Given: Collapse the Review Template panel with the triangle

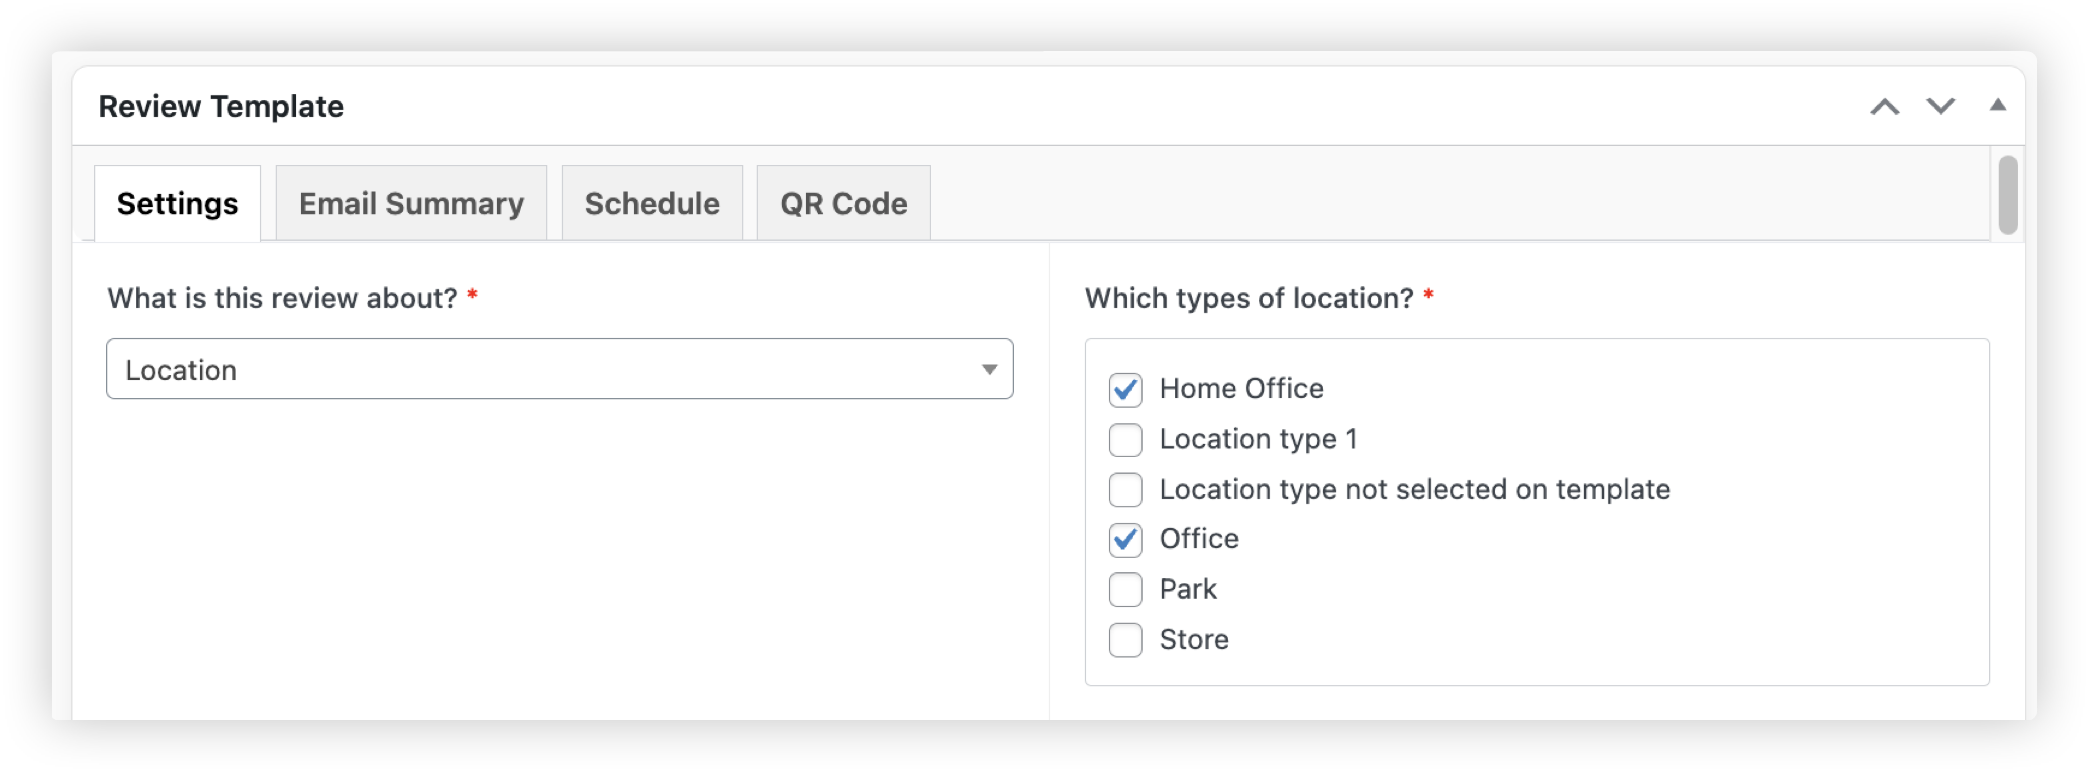Looking at the screenshot, I should pos(1997,105).
